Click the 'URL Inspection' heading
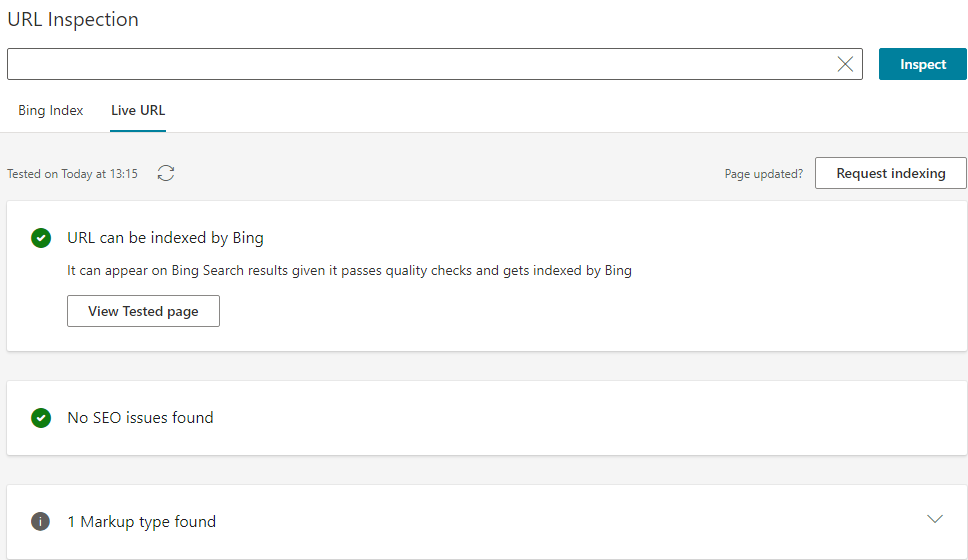This screenshot has width=968, height=560. 73,20
